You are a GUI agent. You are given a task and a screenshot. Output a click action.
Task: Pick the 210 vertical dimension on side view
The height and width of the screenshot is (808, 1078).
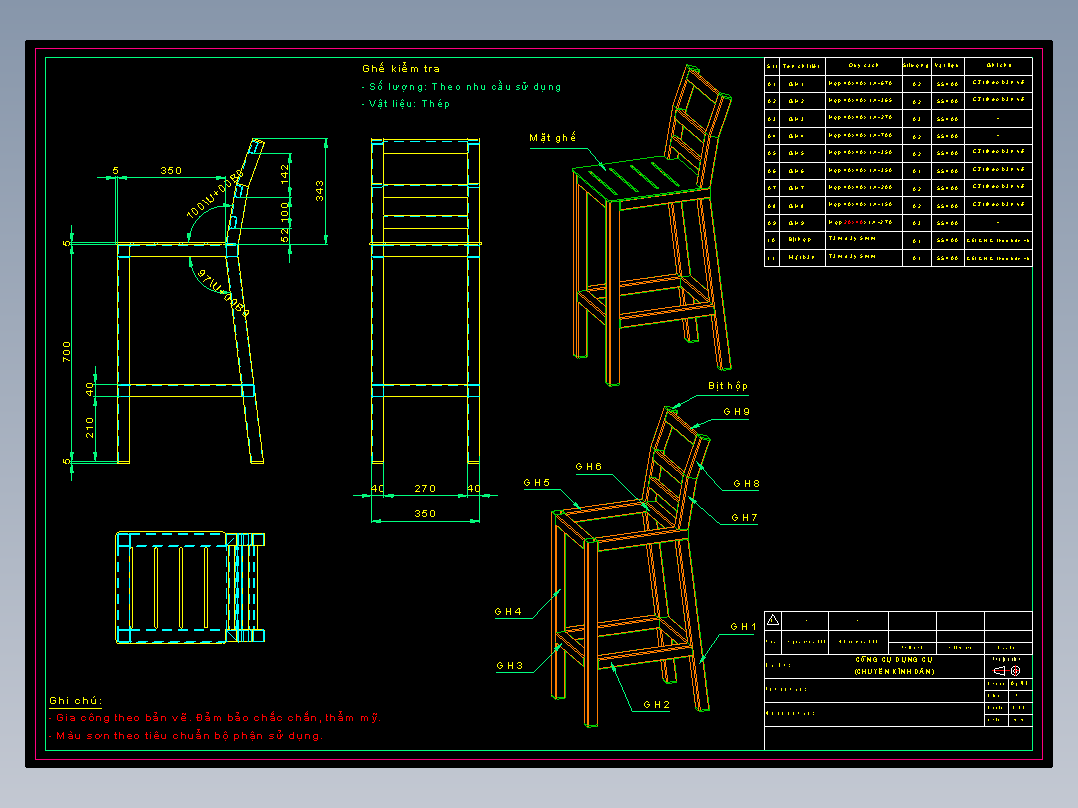pyautogui.click(x=89, y=428)
